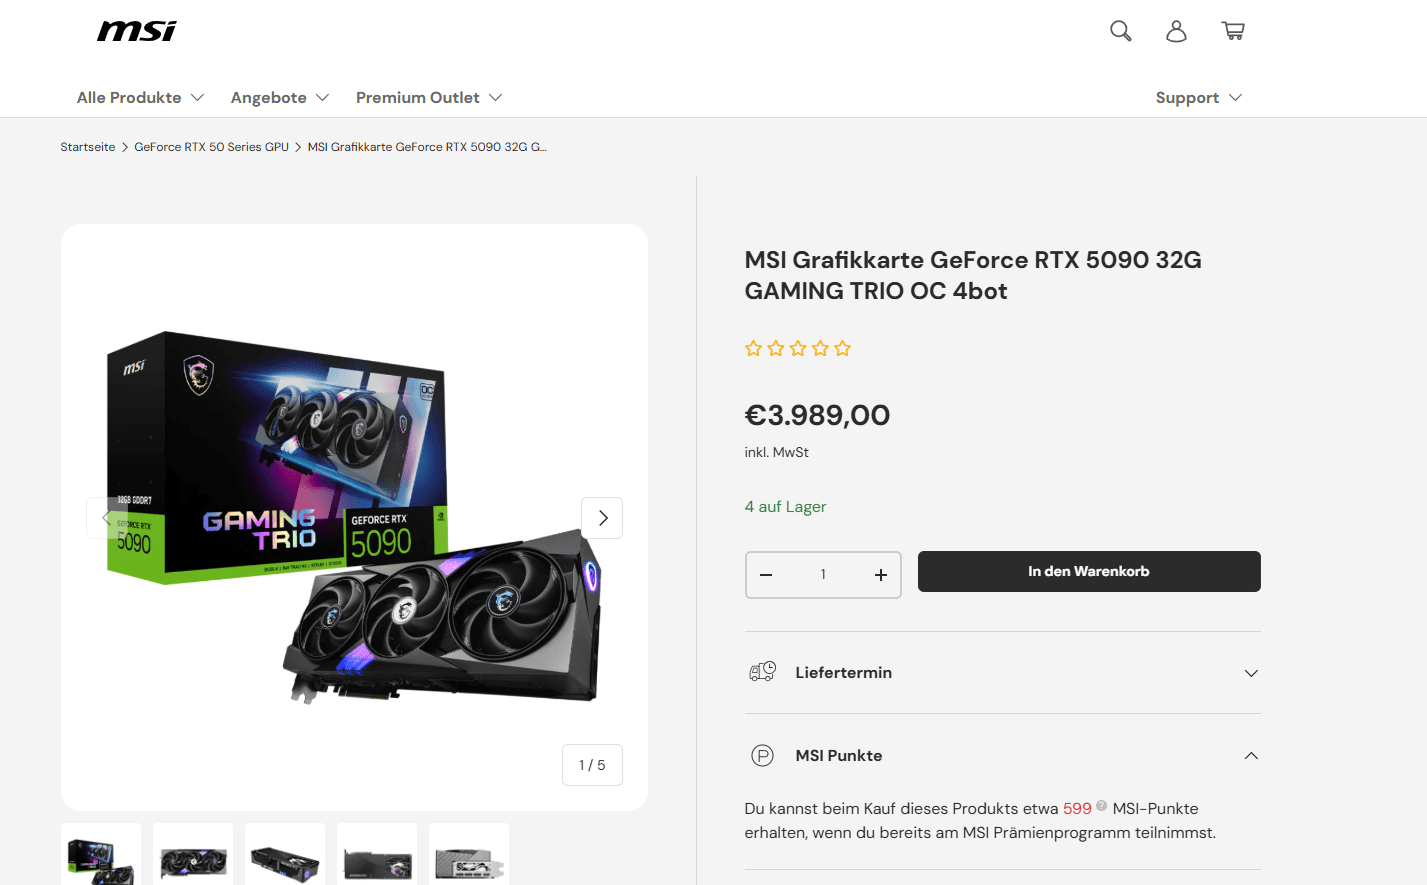Increase quantity with plus button

[880, 575]
